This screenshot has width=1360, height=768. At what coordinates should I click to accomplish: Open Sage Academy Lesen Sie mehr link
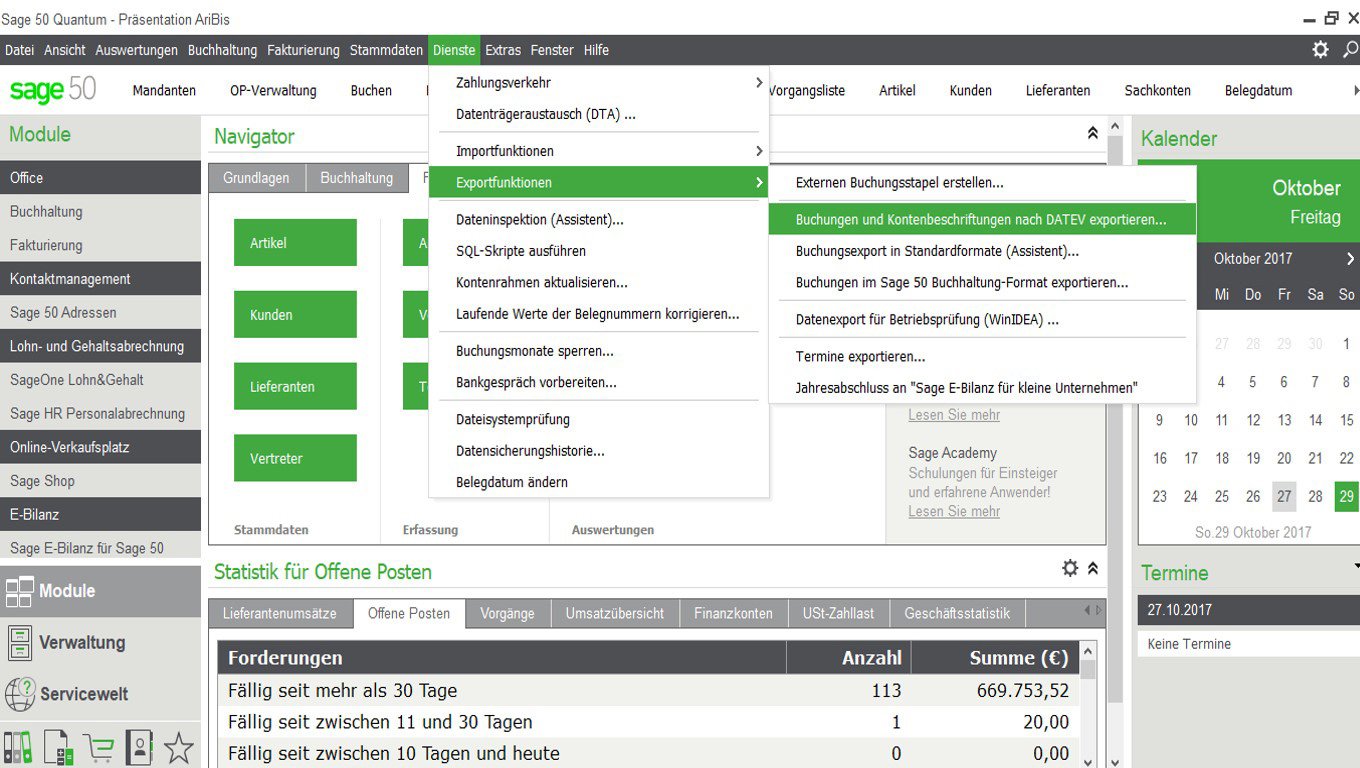954,512
